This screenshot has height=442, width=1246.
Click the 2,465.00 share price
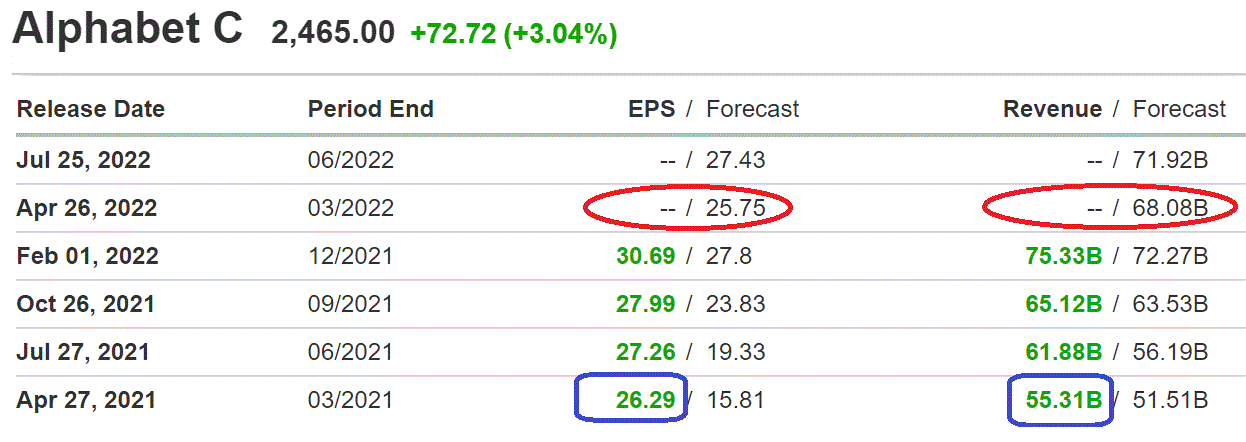pos(333,33)
